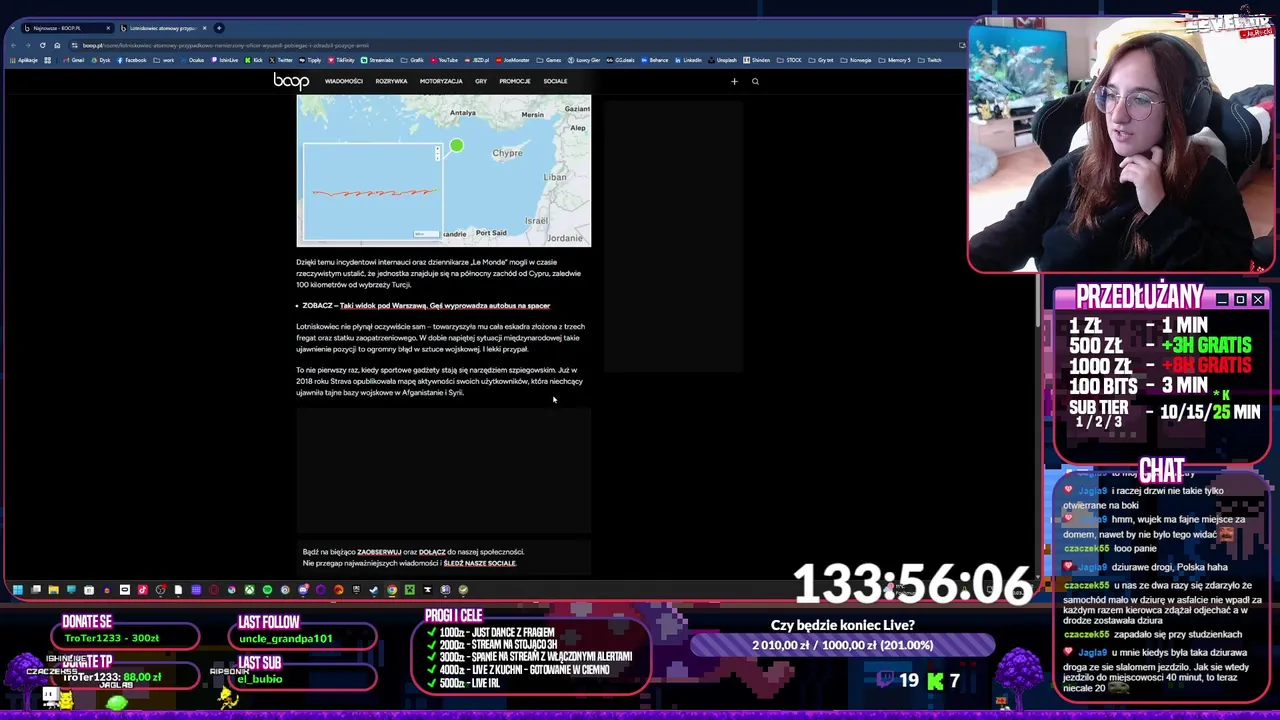
Task: Open the Tipply bookmark
Action: [x=310, y=60]
